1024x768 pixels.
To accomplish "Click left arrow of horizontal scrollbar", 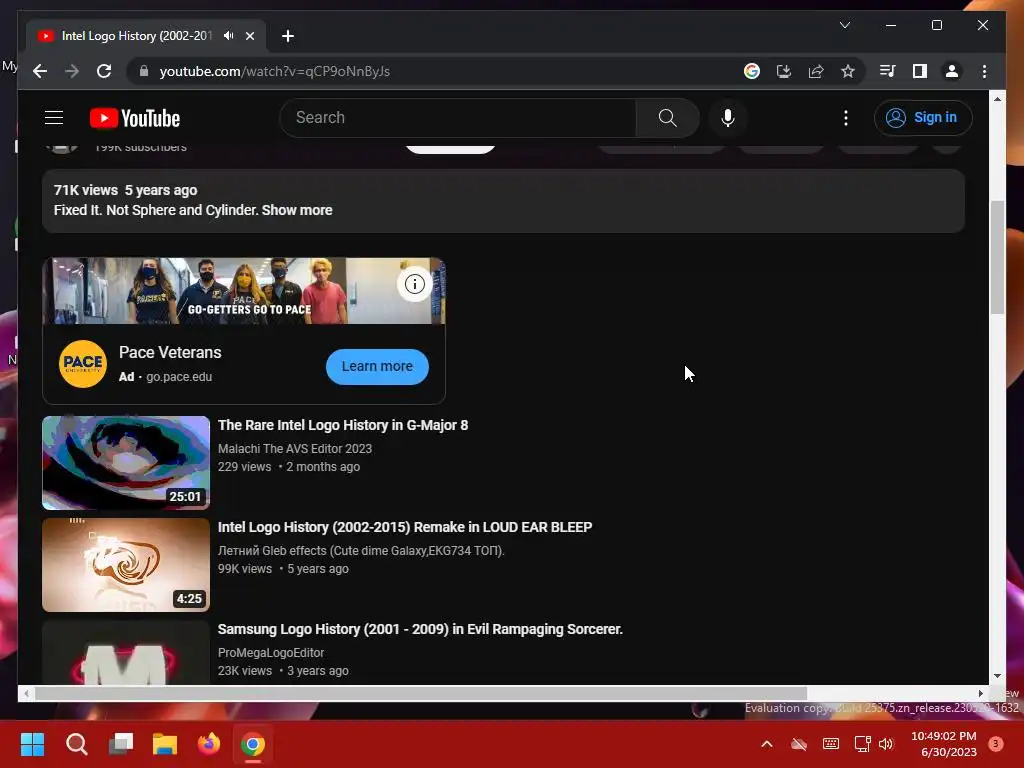I will [25, 694].
